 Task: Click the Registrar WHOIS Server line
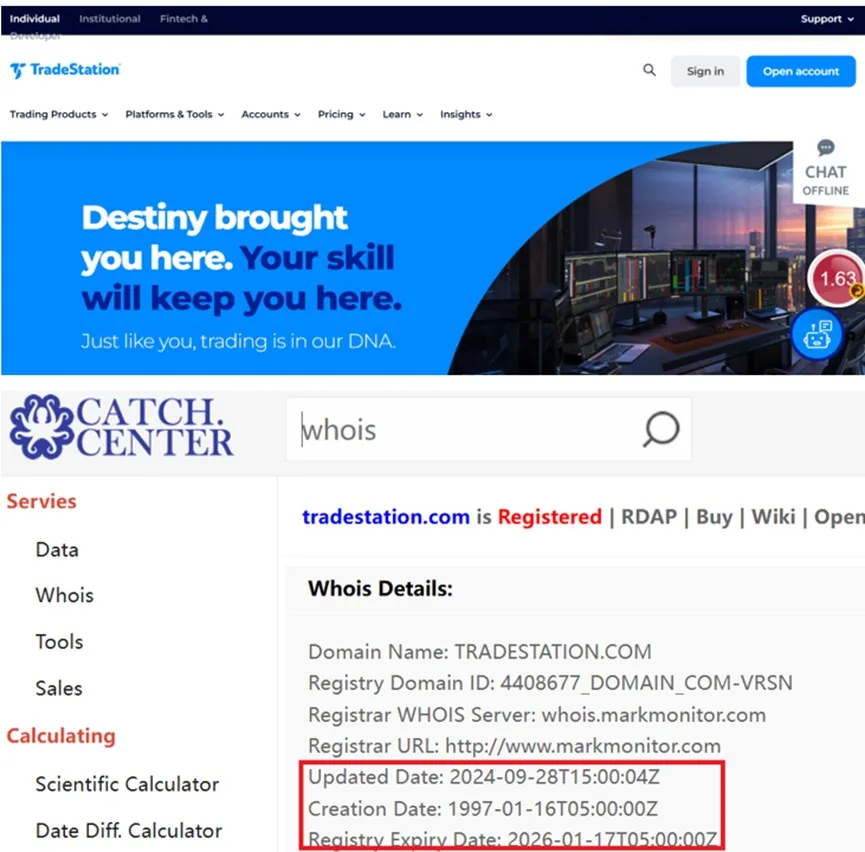pos(537,715)
